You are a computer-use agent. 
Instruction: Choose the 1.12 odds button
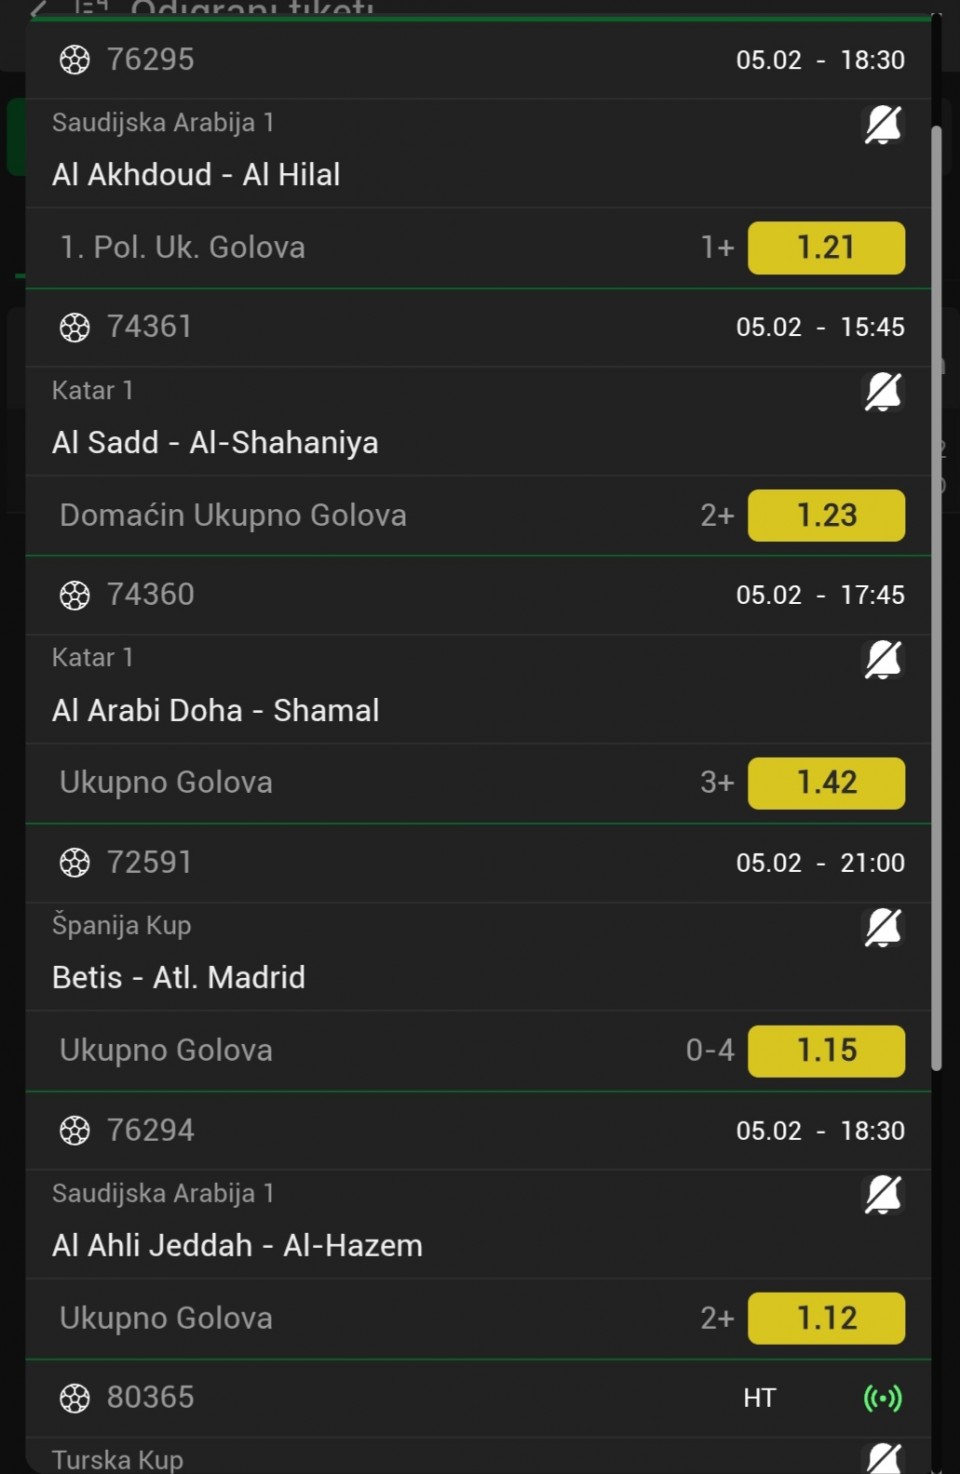click(x=826, y=1318)
